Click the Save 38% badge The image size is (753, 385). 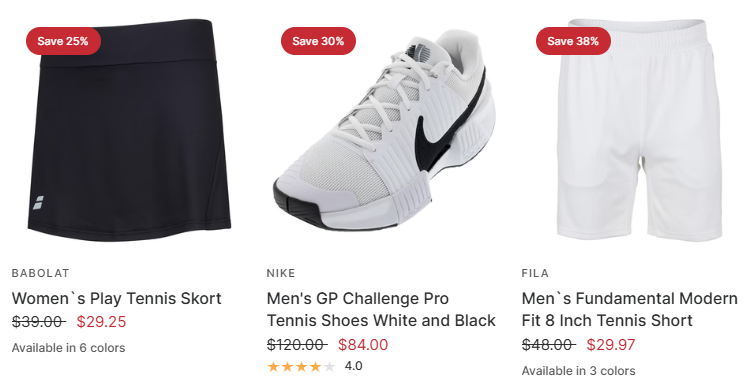point(573,41)
